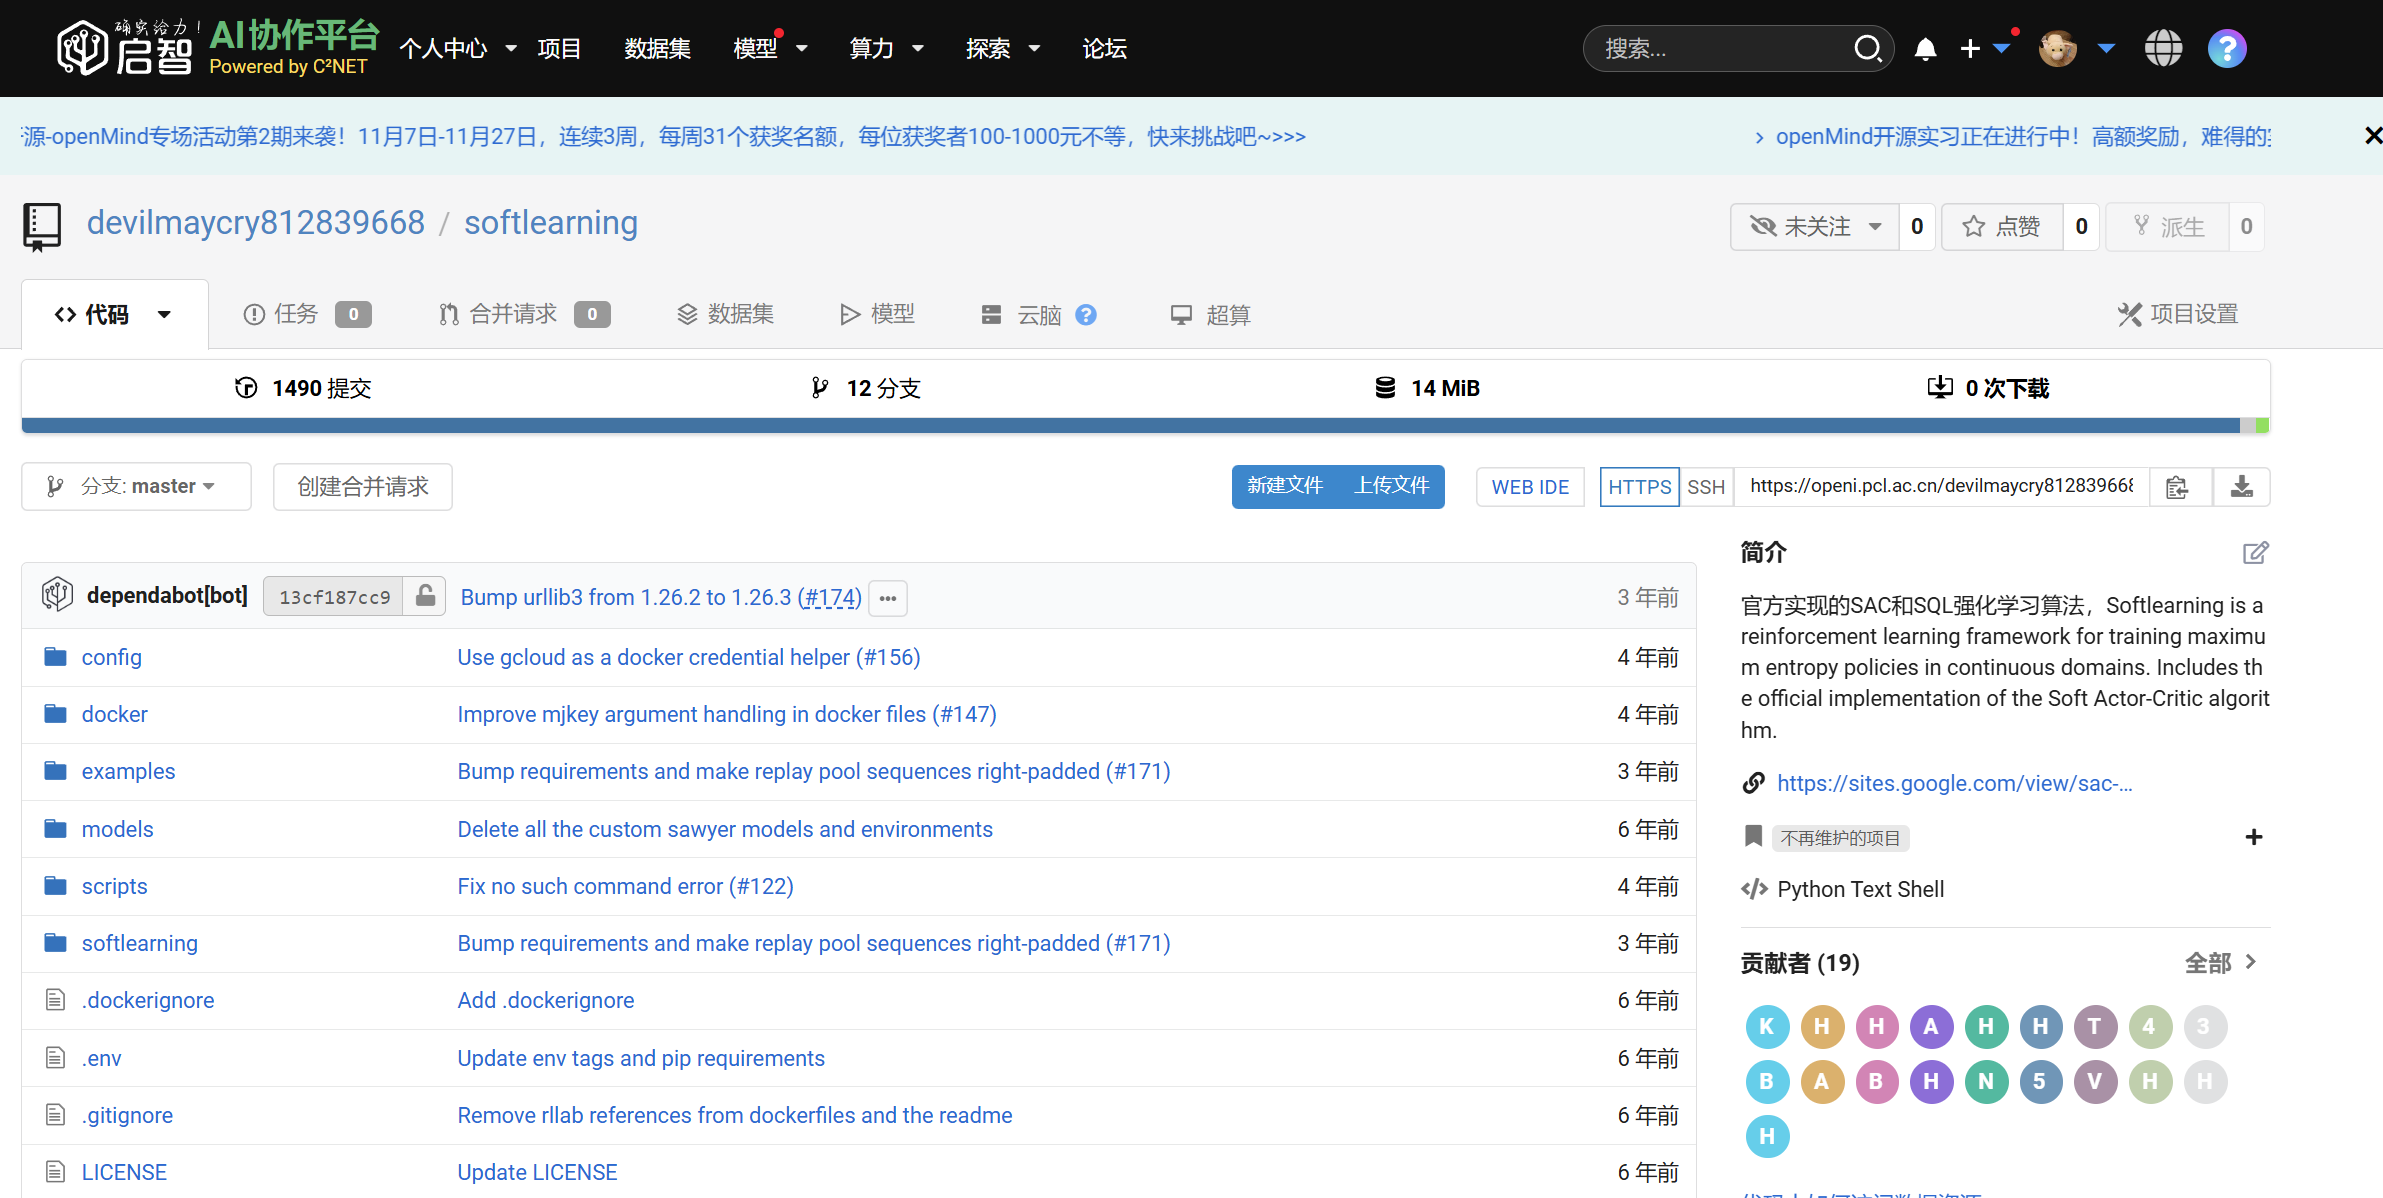Add a topic with plus icon
2383x1198 pixels.
click(x=2254, y=837)
